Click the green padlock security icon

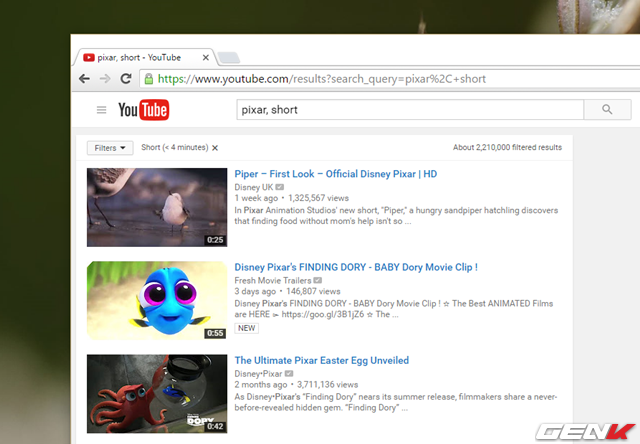tap(149, 78)
